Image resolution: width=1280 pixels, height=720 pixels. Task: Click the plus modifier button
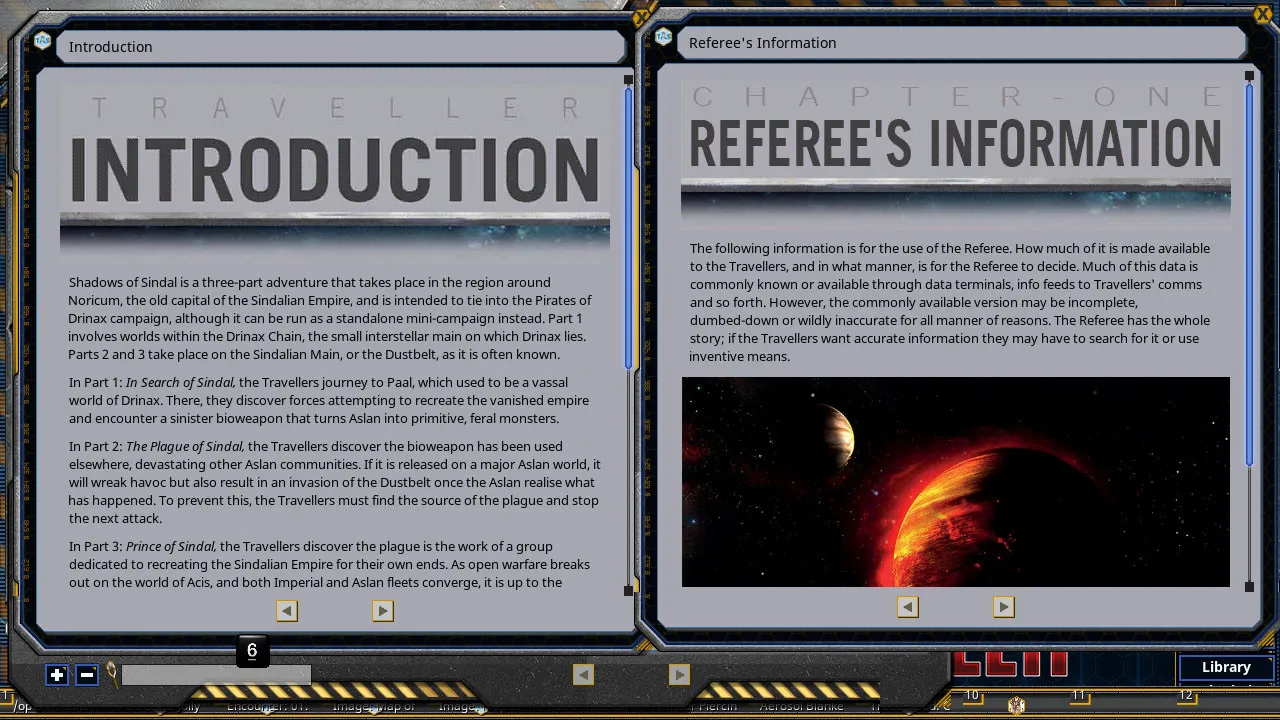click(x=57, y=675)
